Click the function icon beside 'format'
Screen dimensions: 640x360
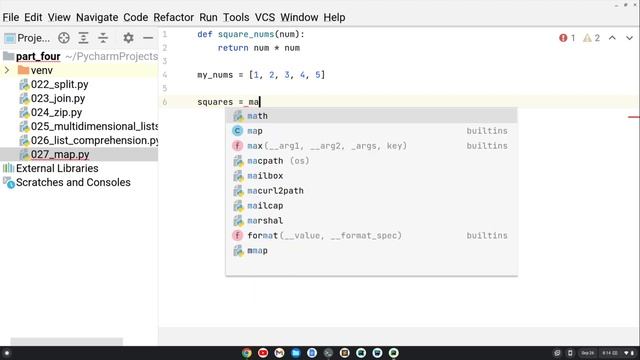[238, 236]
